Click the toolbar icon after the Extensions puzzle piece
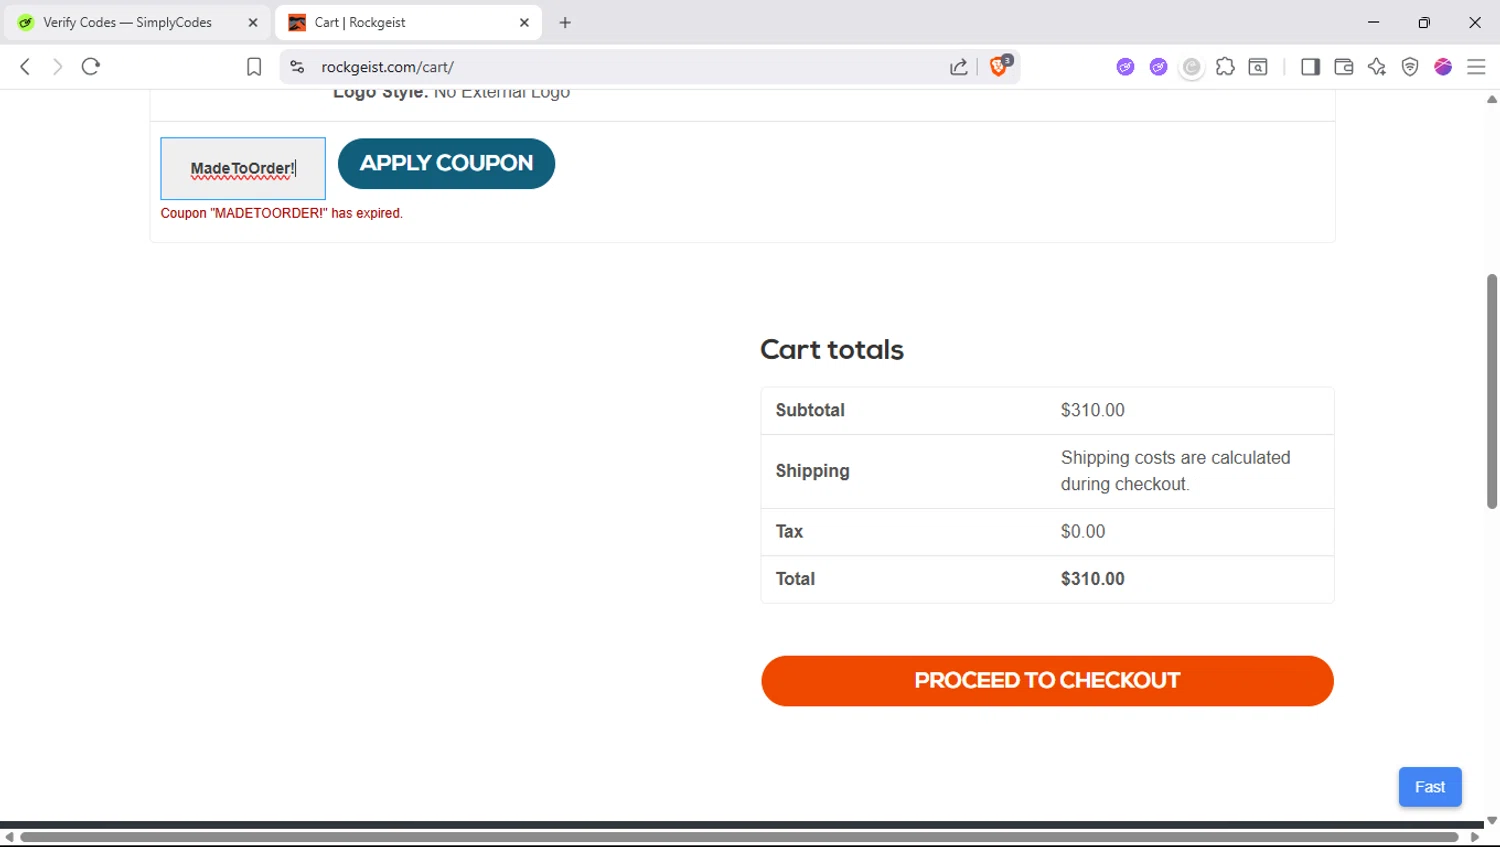 [1258, 67]
